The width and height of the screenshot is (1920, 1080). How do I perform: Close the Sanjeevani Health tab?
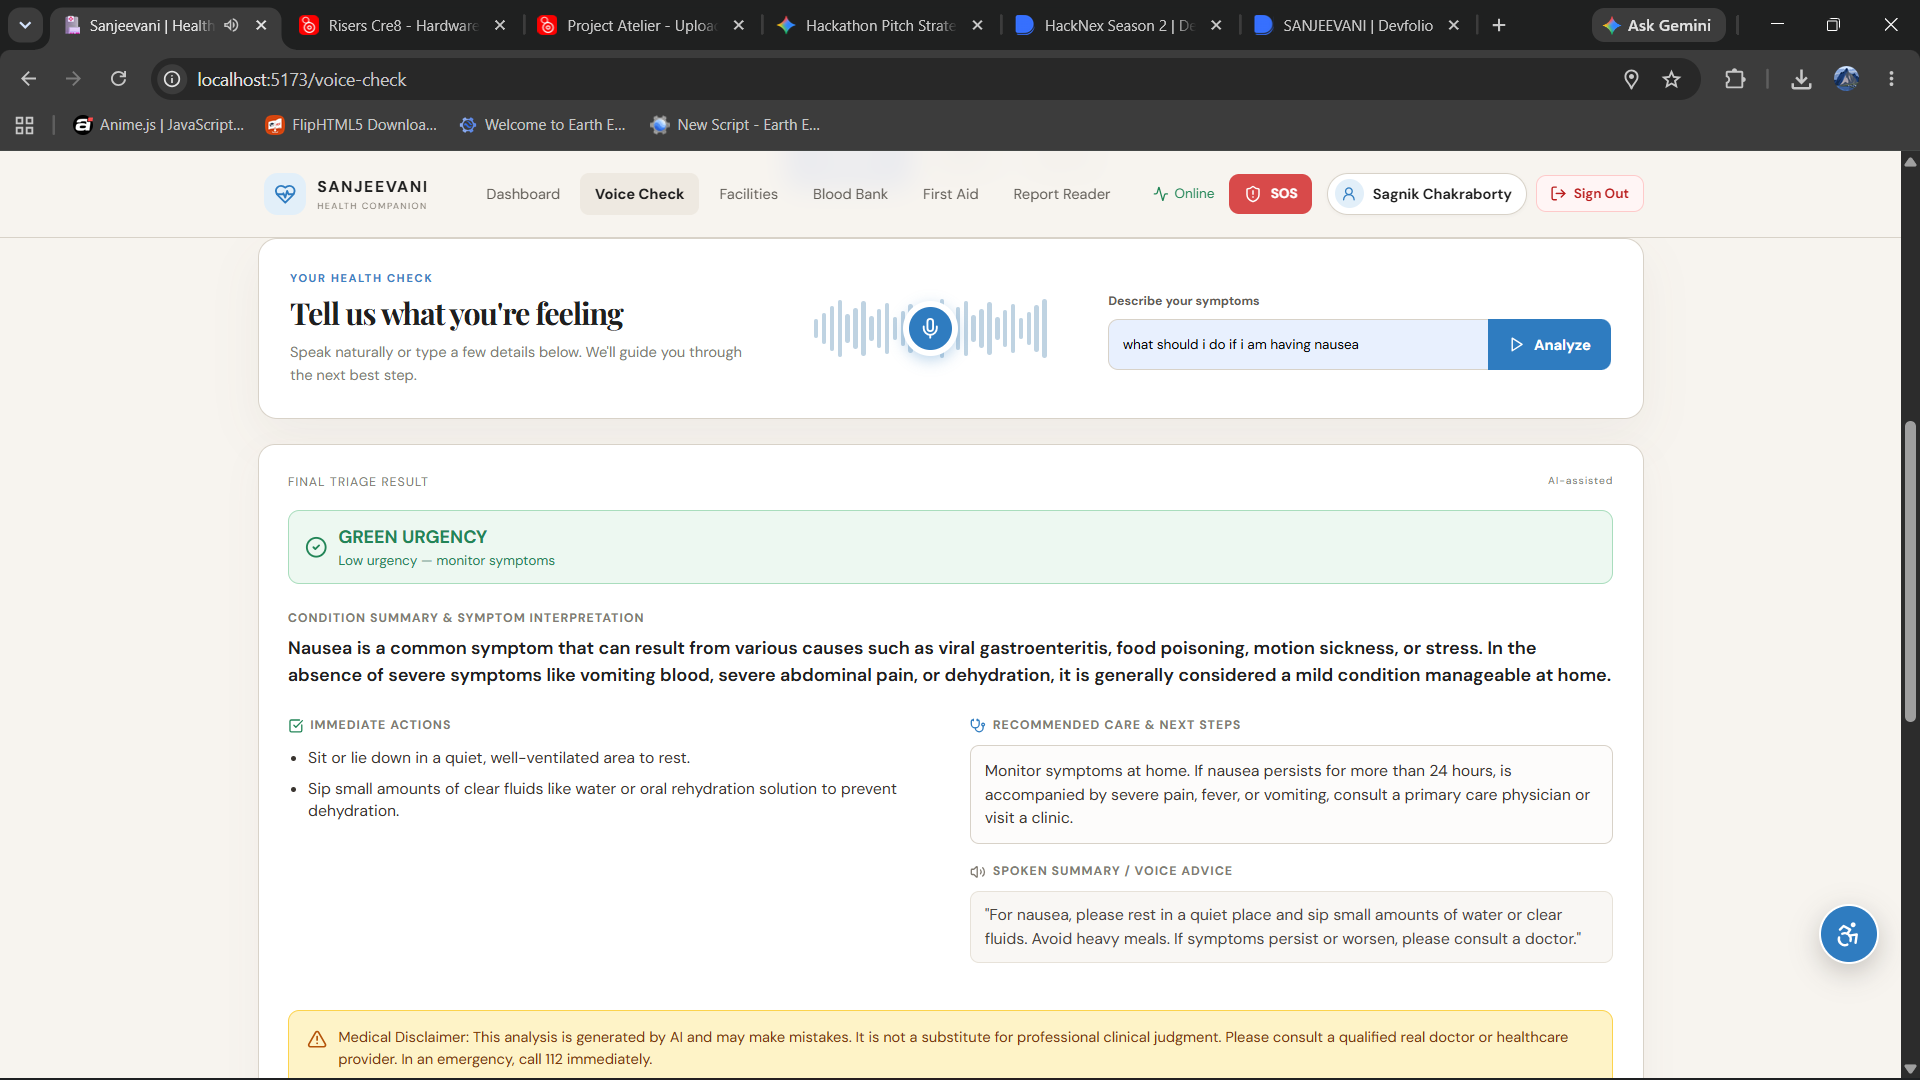click(x=261, y=25)
